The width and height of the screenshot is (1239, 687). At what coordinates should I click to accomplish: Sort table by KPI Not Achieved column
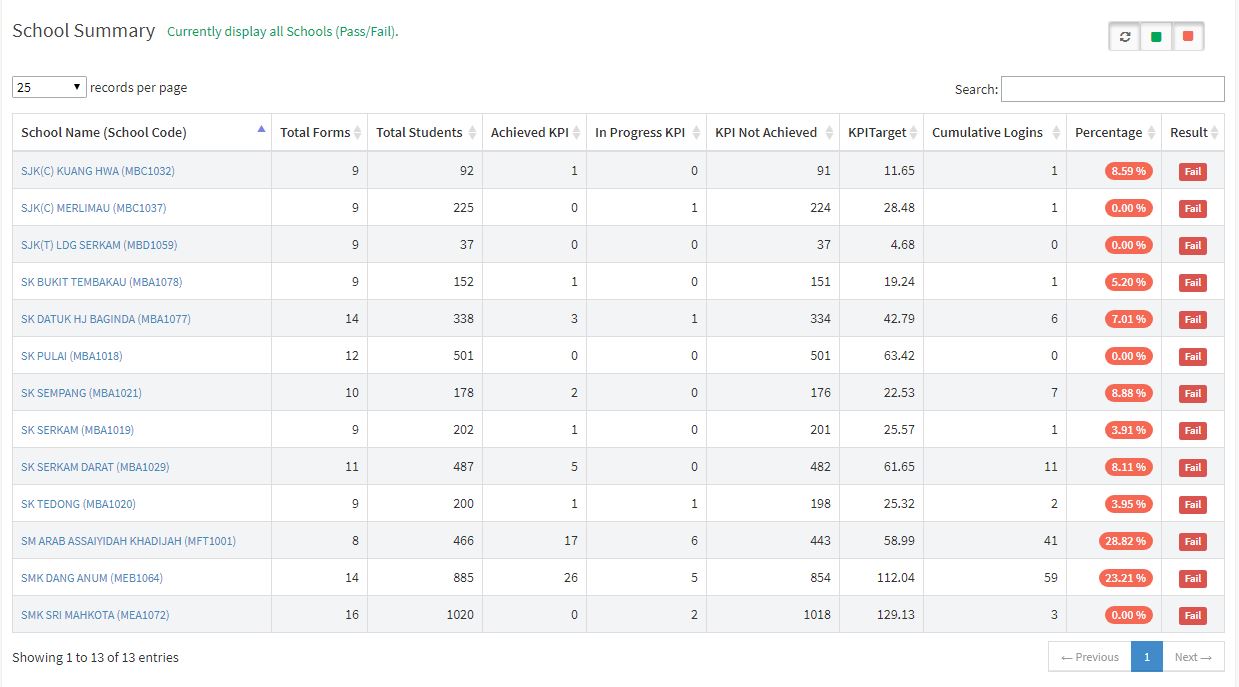coord(772,132)
